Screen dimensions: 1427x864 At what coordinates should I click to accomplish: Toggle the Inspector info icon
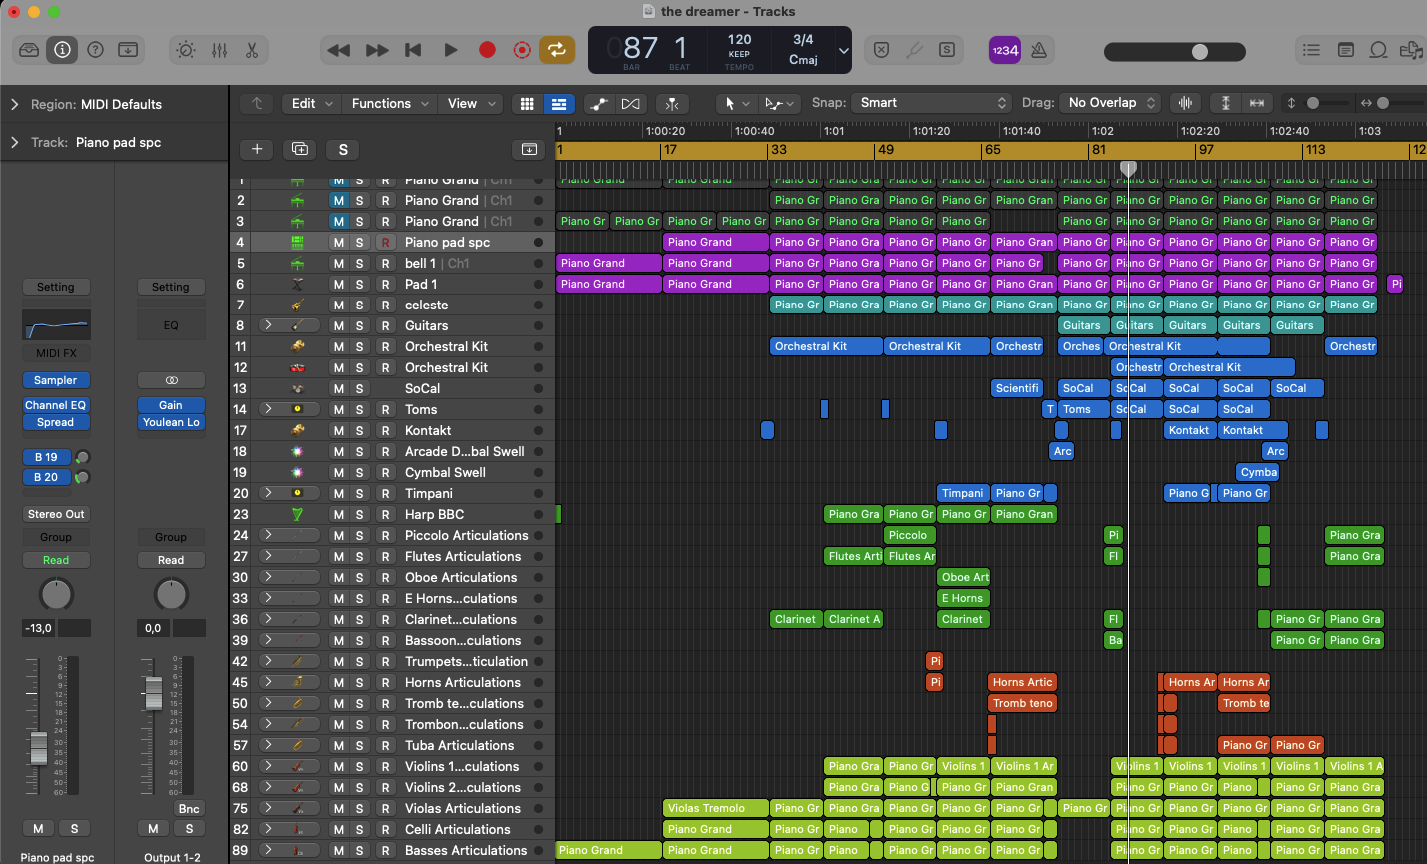coord(62,50)
